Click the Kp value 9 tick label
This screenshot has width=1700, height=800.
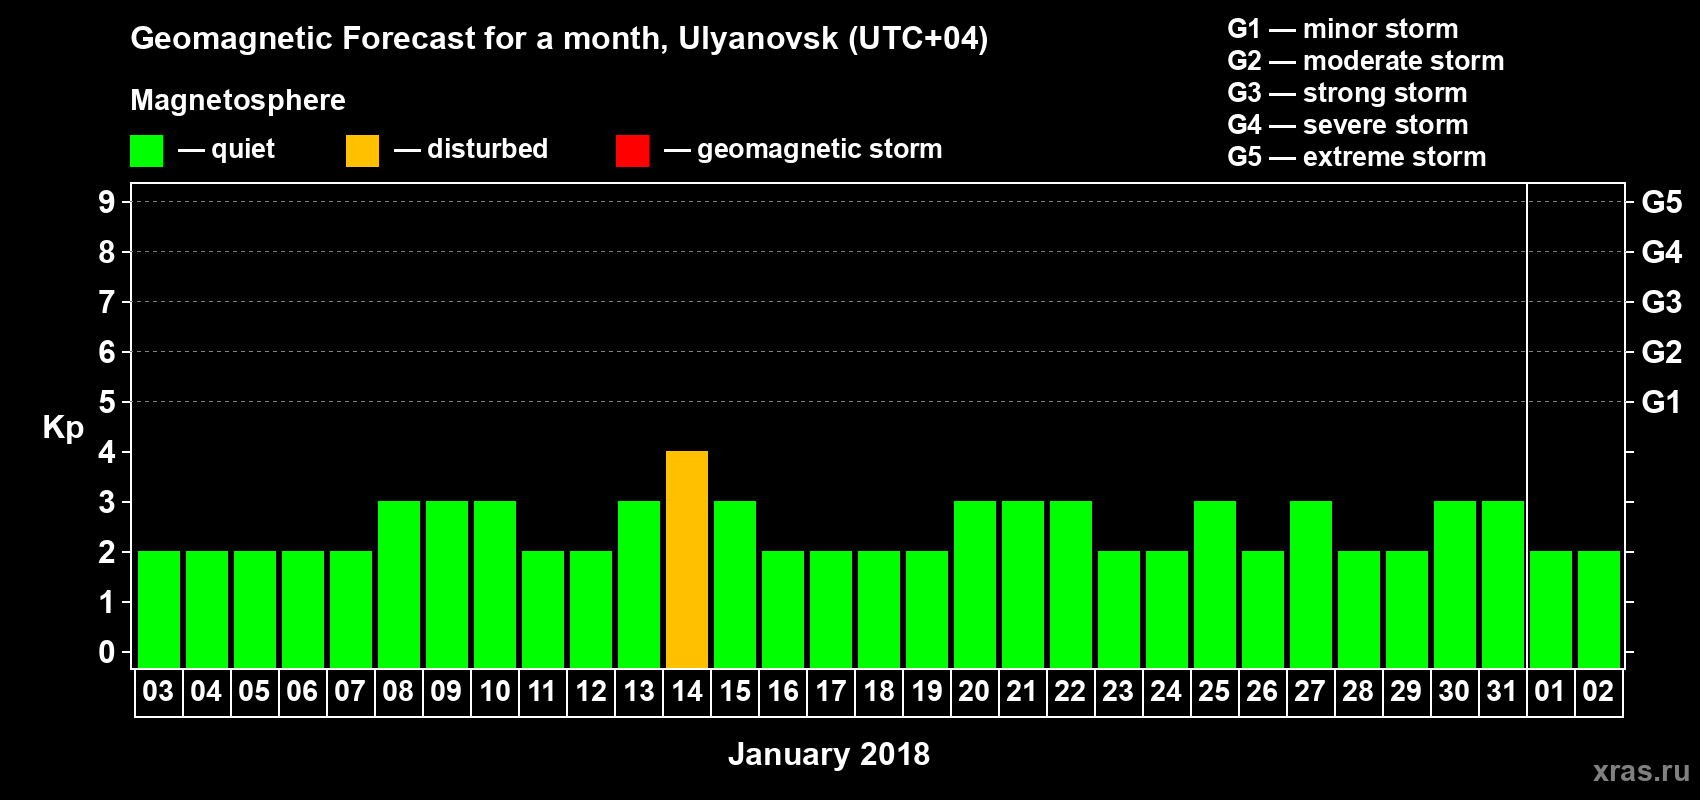[x=107, y=202]
